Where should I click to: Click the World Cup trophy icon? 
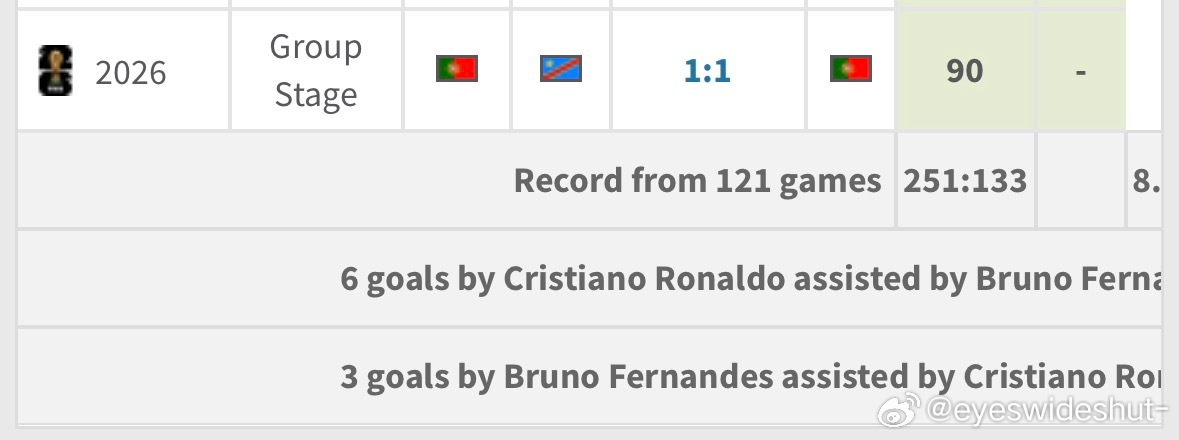[x=56, y=70]
